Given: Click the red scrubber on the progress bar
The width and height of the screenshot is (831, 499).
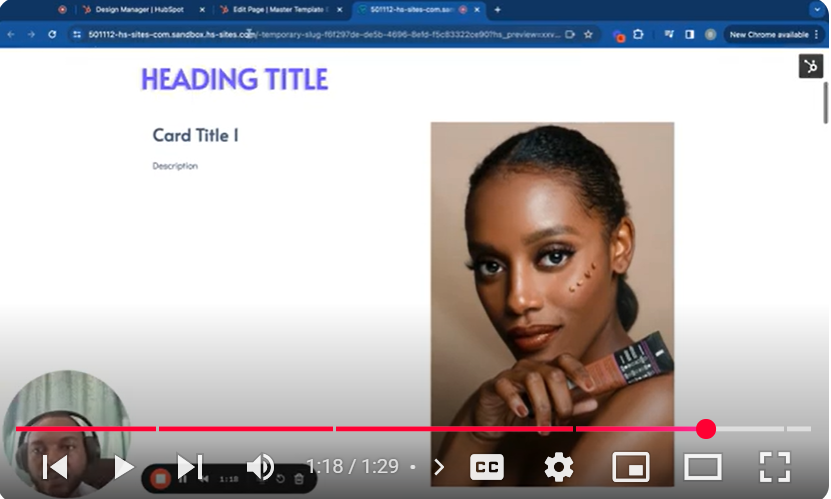Looking at the screenshot, I should [x=706, y=429].
